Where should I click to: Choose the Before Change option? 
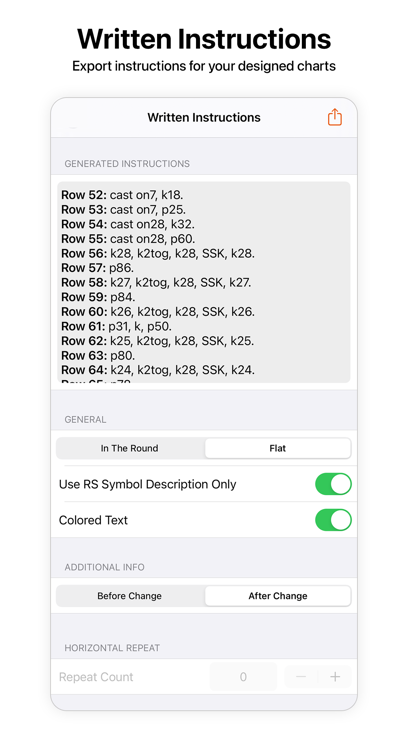(130, 596)
